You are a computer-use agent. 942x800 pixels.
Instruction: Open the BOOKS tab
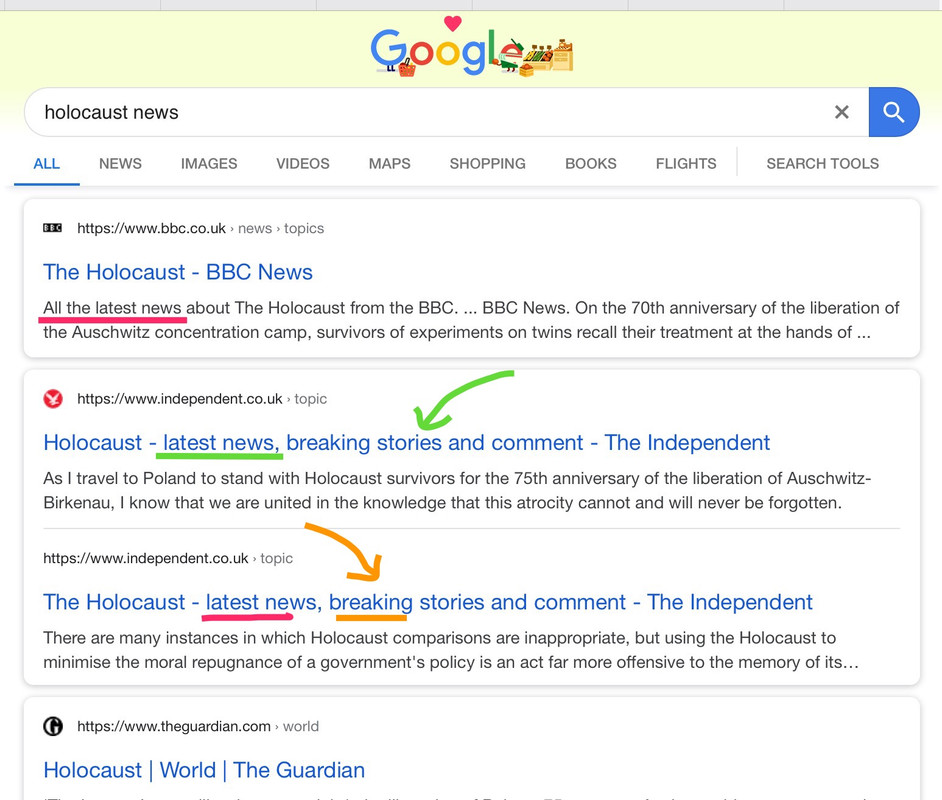(x=591, y=164)
